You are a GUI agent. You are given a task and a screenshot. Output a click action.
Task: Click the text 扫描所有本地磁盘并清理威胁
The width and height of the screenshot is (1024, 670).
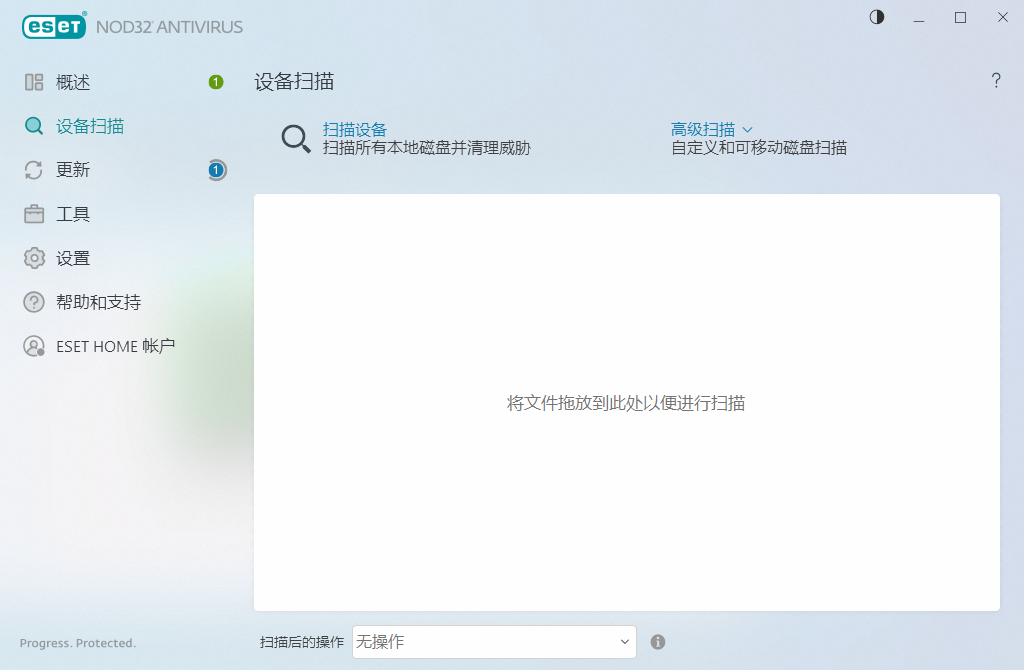click(426, 148)
